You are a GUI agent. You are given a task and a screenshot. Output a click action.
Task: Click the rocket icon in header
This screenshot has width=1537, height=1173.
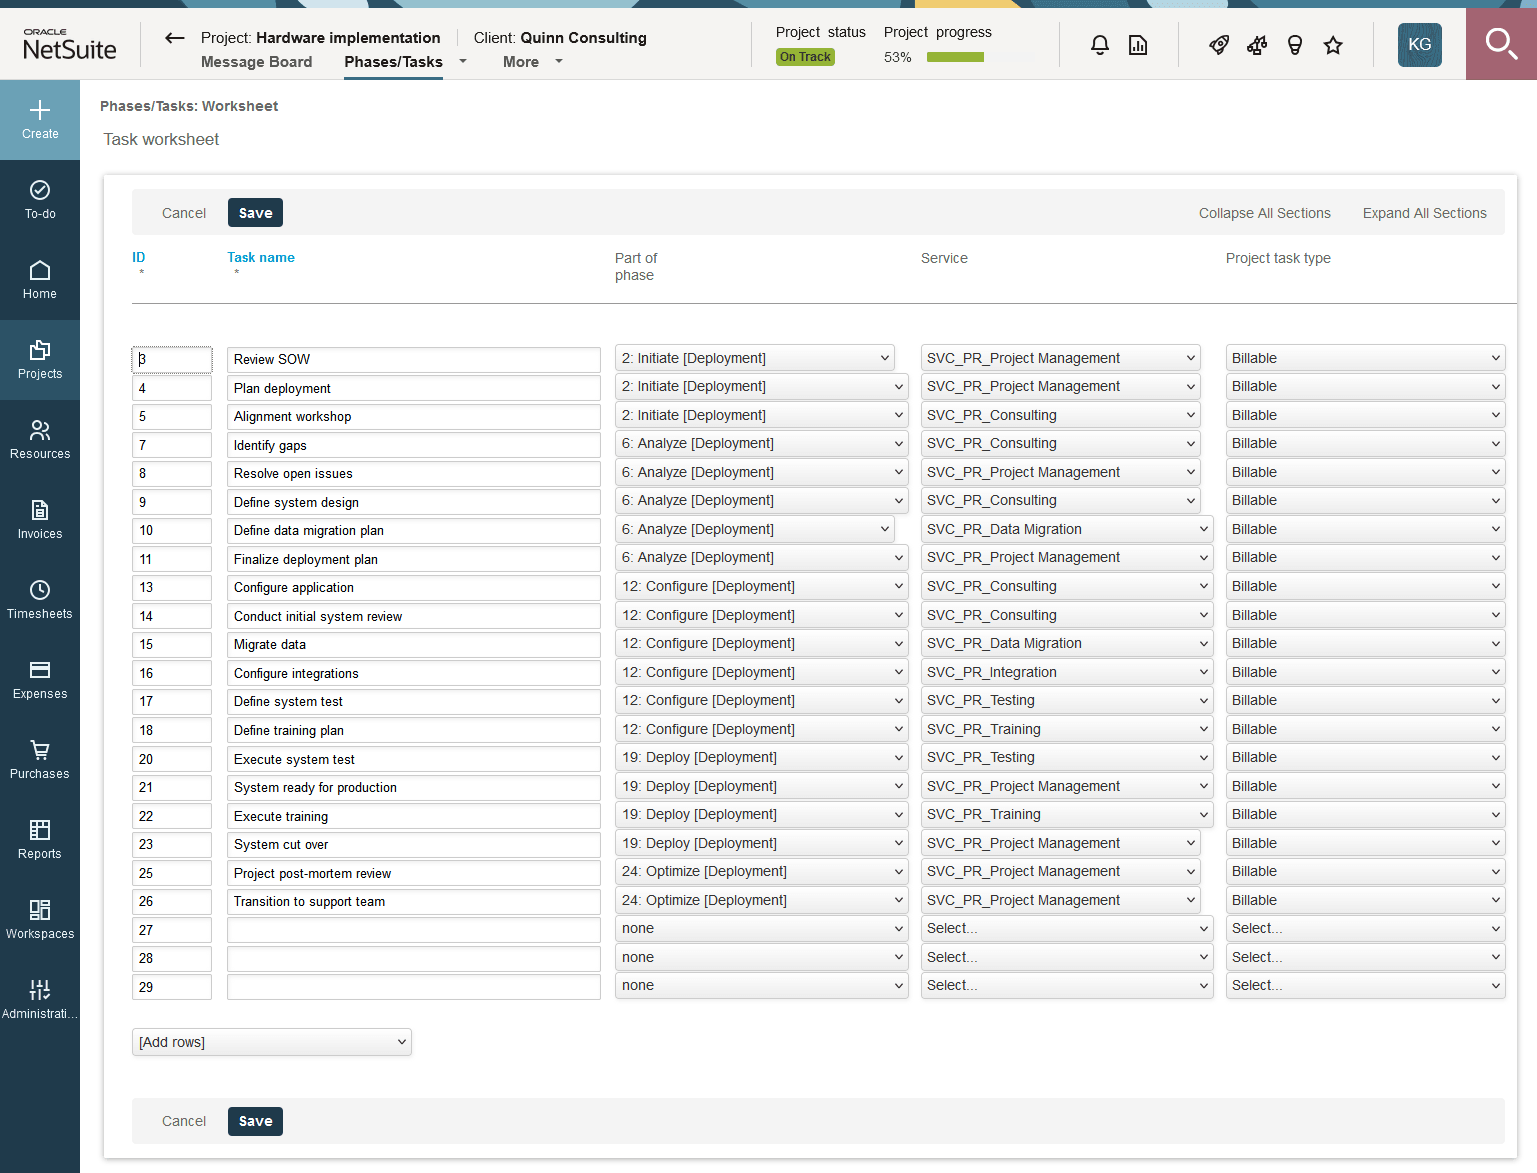pos(1219,45)
